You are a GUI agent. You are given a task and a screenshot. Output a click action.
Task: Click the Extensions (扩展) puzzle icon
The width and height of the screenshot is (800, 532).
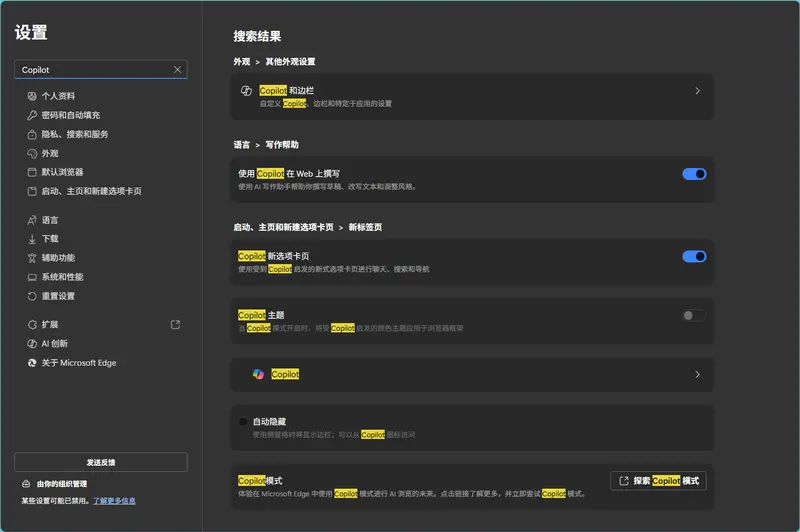coord(32,324)
